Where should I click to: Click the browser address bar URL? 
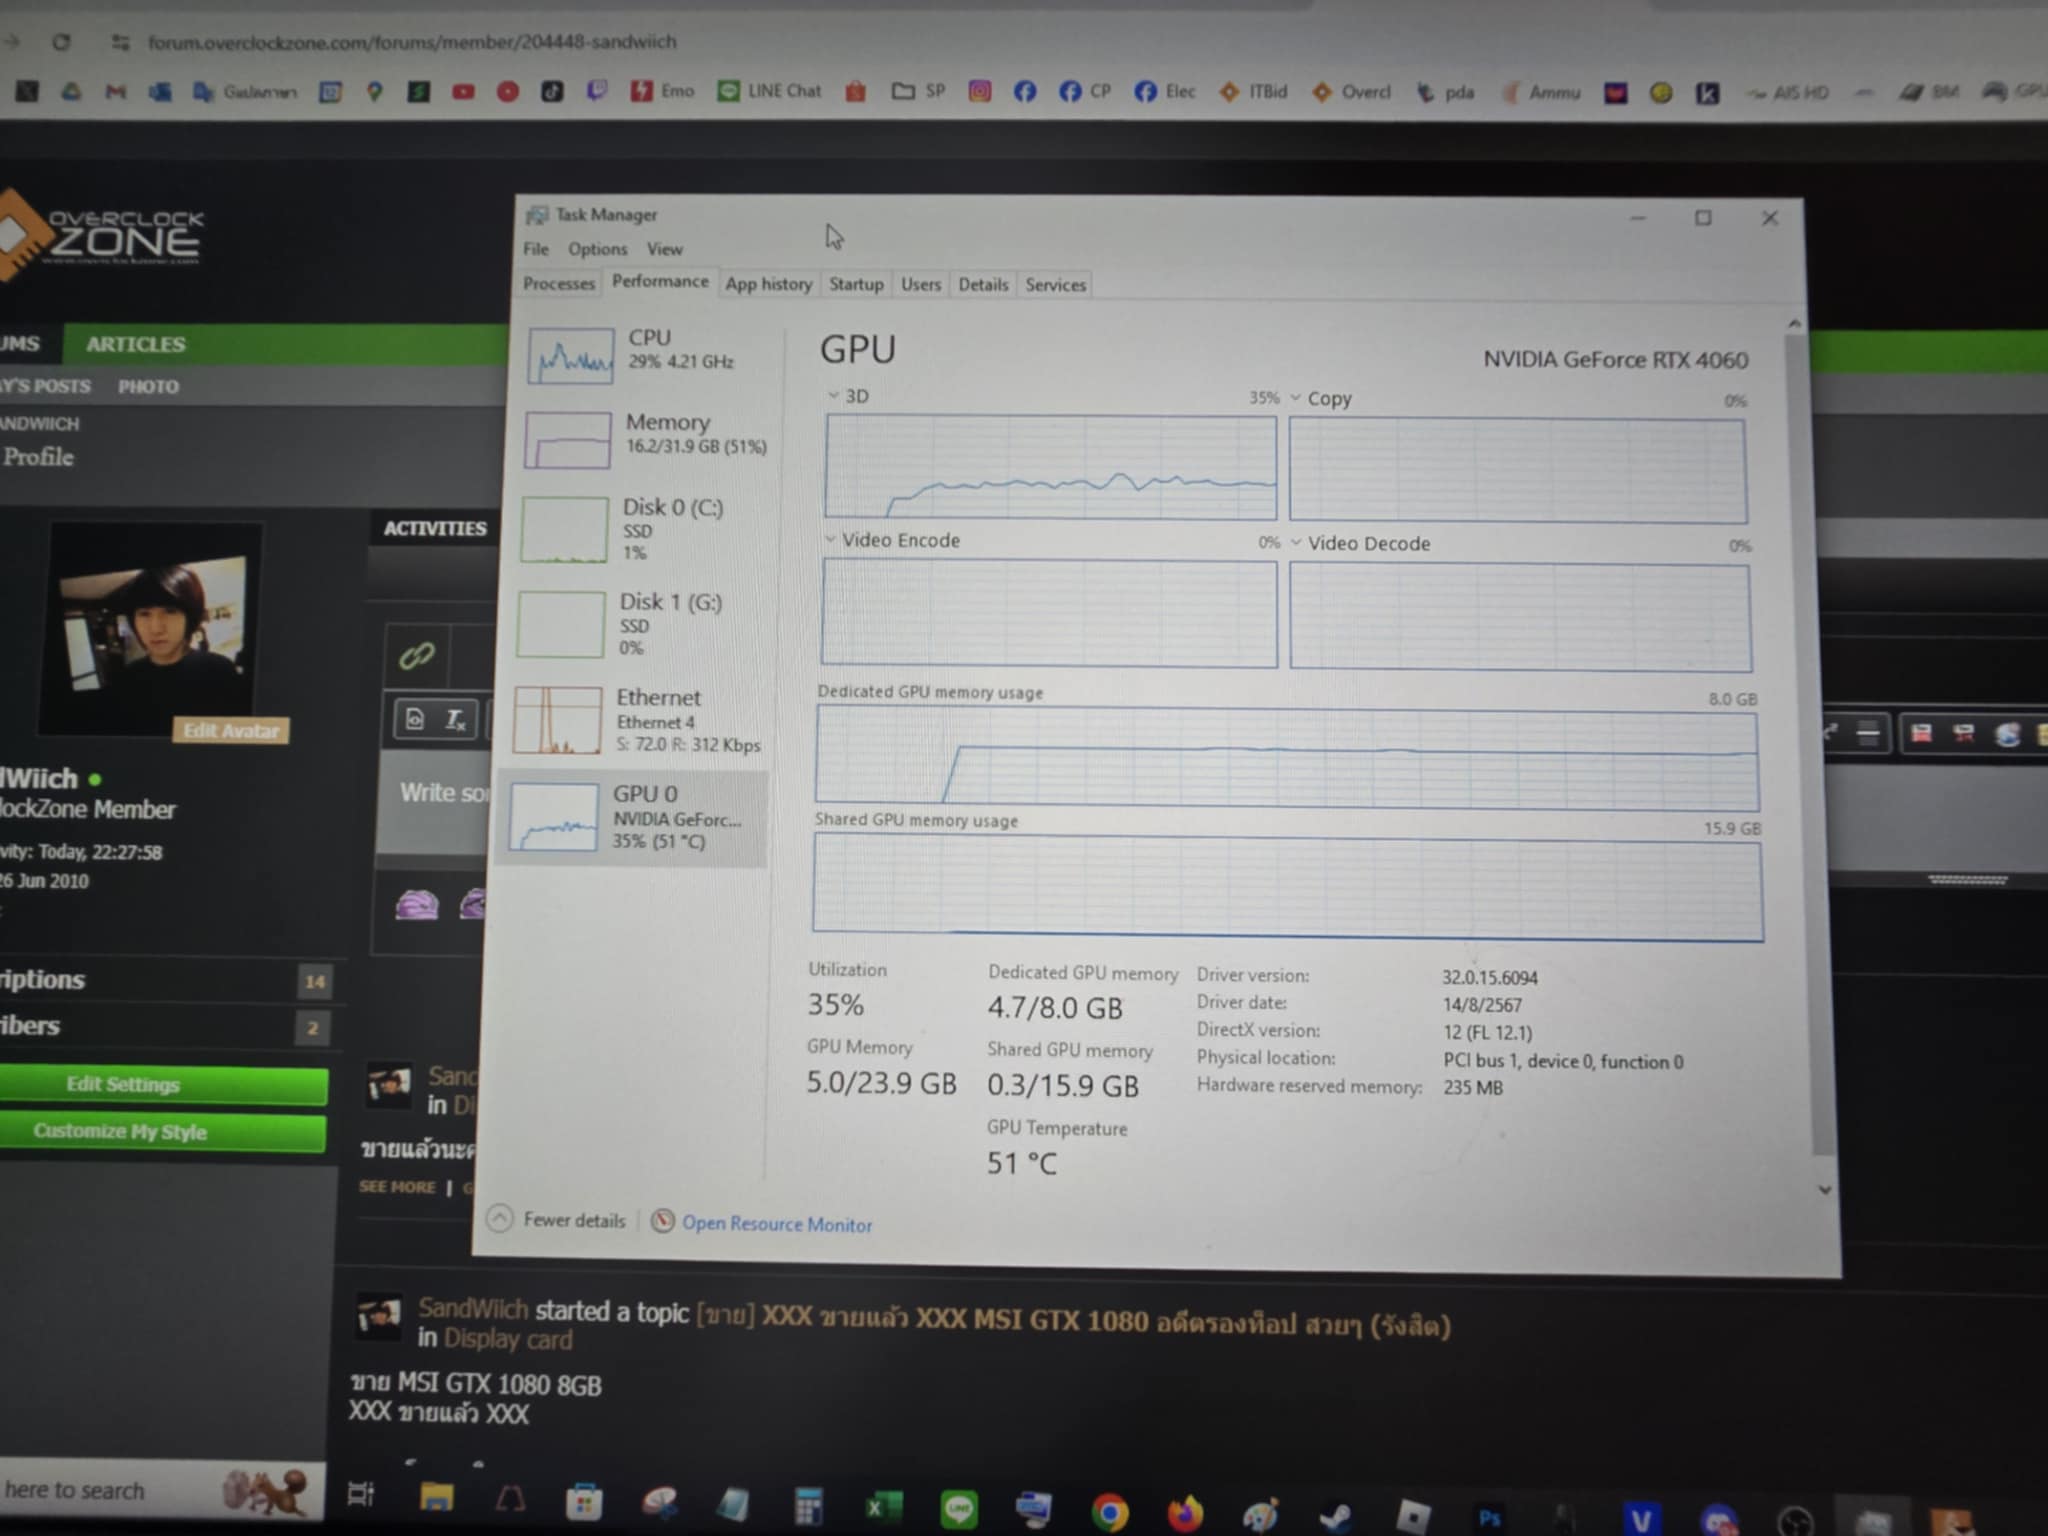pos(412,42)
